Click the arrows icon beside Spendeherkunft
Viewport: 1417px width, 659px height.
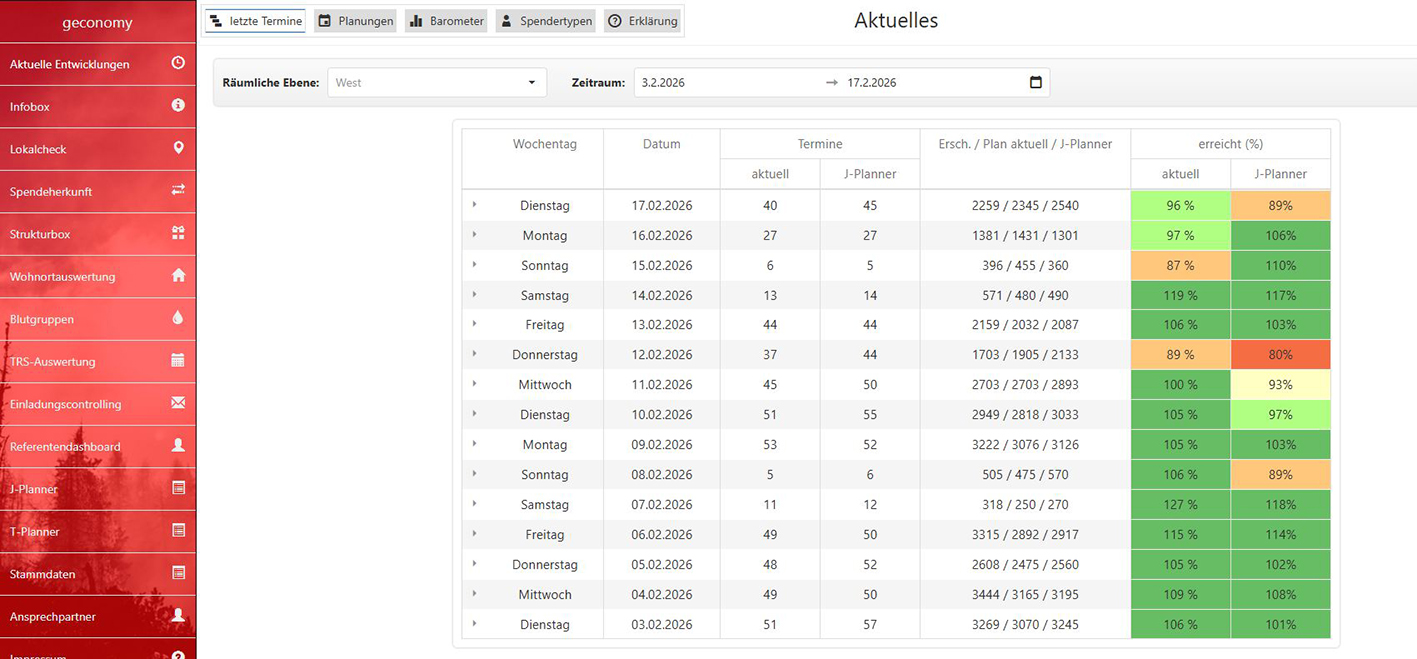[x=178, y=190]
